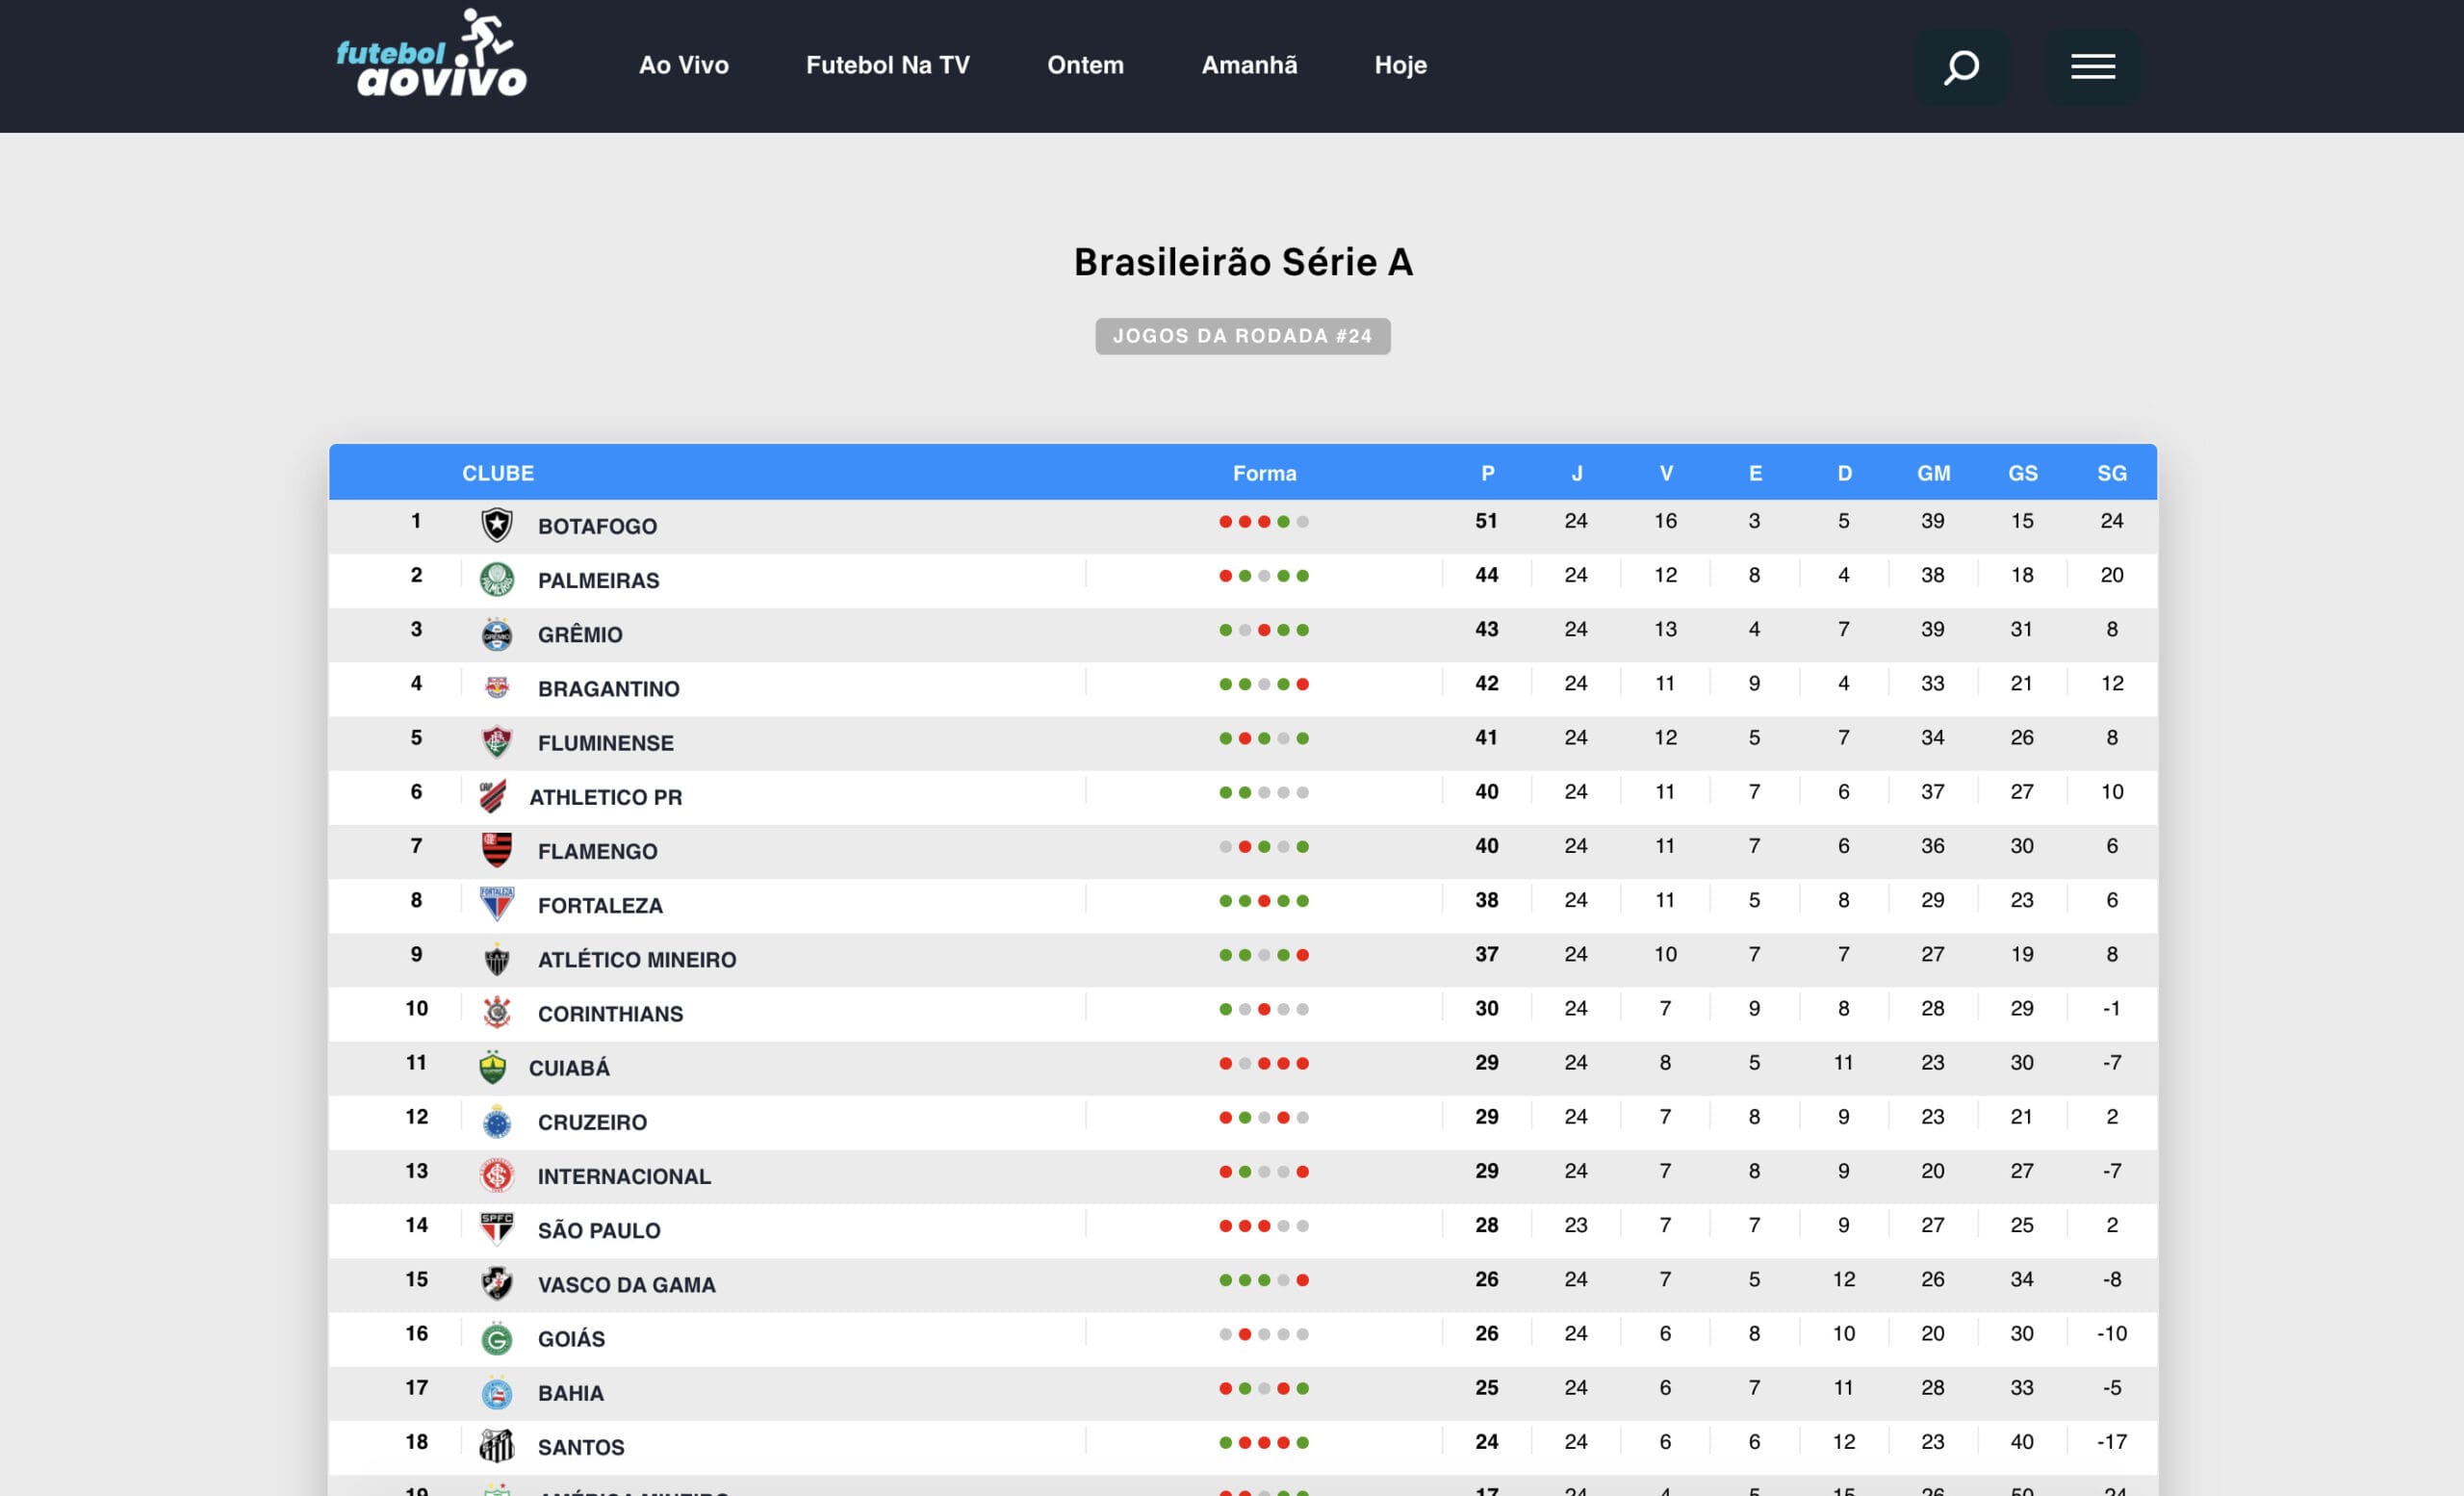This screenshot has height=1496, width=2464.
Task: Open the Ao Vivo menu item
Action: (x=684, y=65)
